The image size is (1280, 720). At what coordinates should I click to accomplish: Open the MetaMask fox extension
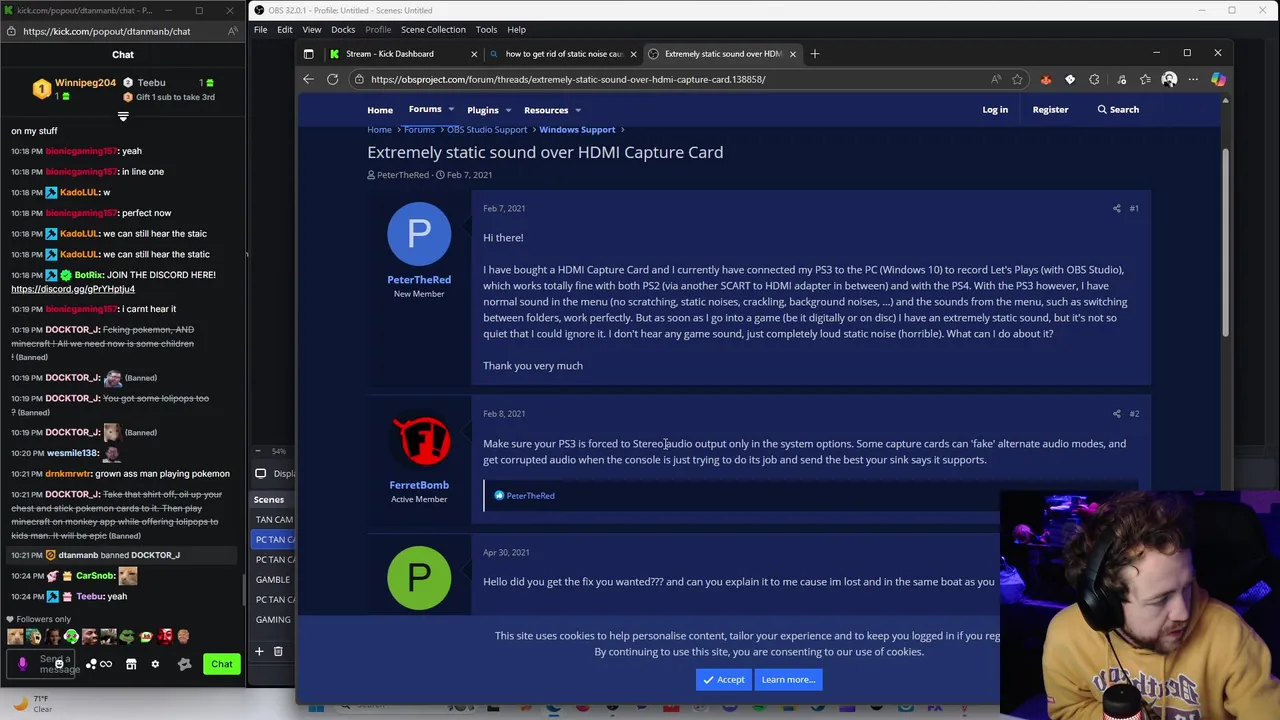1046,79
